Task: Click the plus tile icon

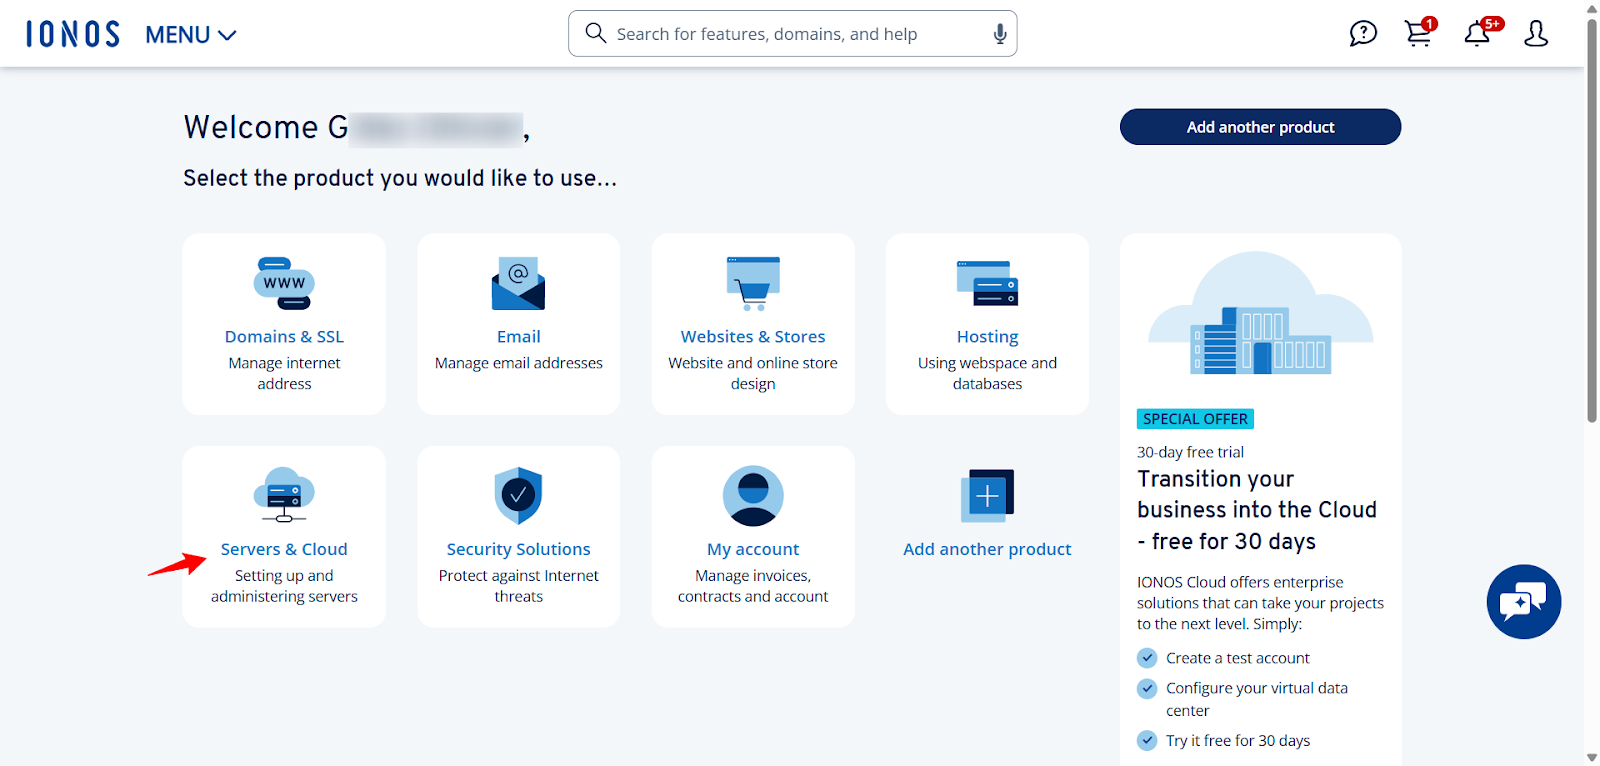Action: click(x=987, y=495)
